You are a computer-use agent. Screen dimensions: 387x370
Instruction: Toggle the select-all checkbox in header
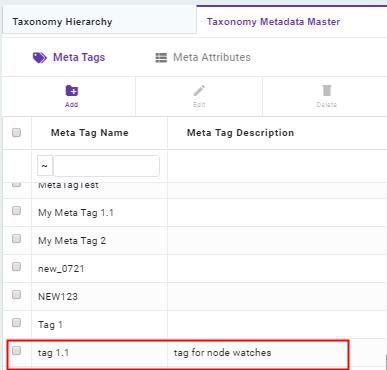point(16,133)
